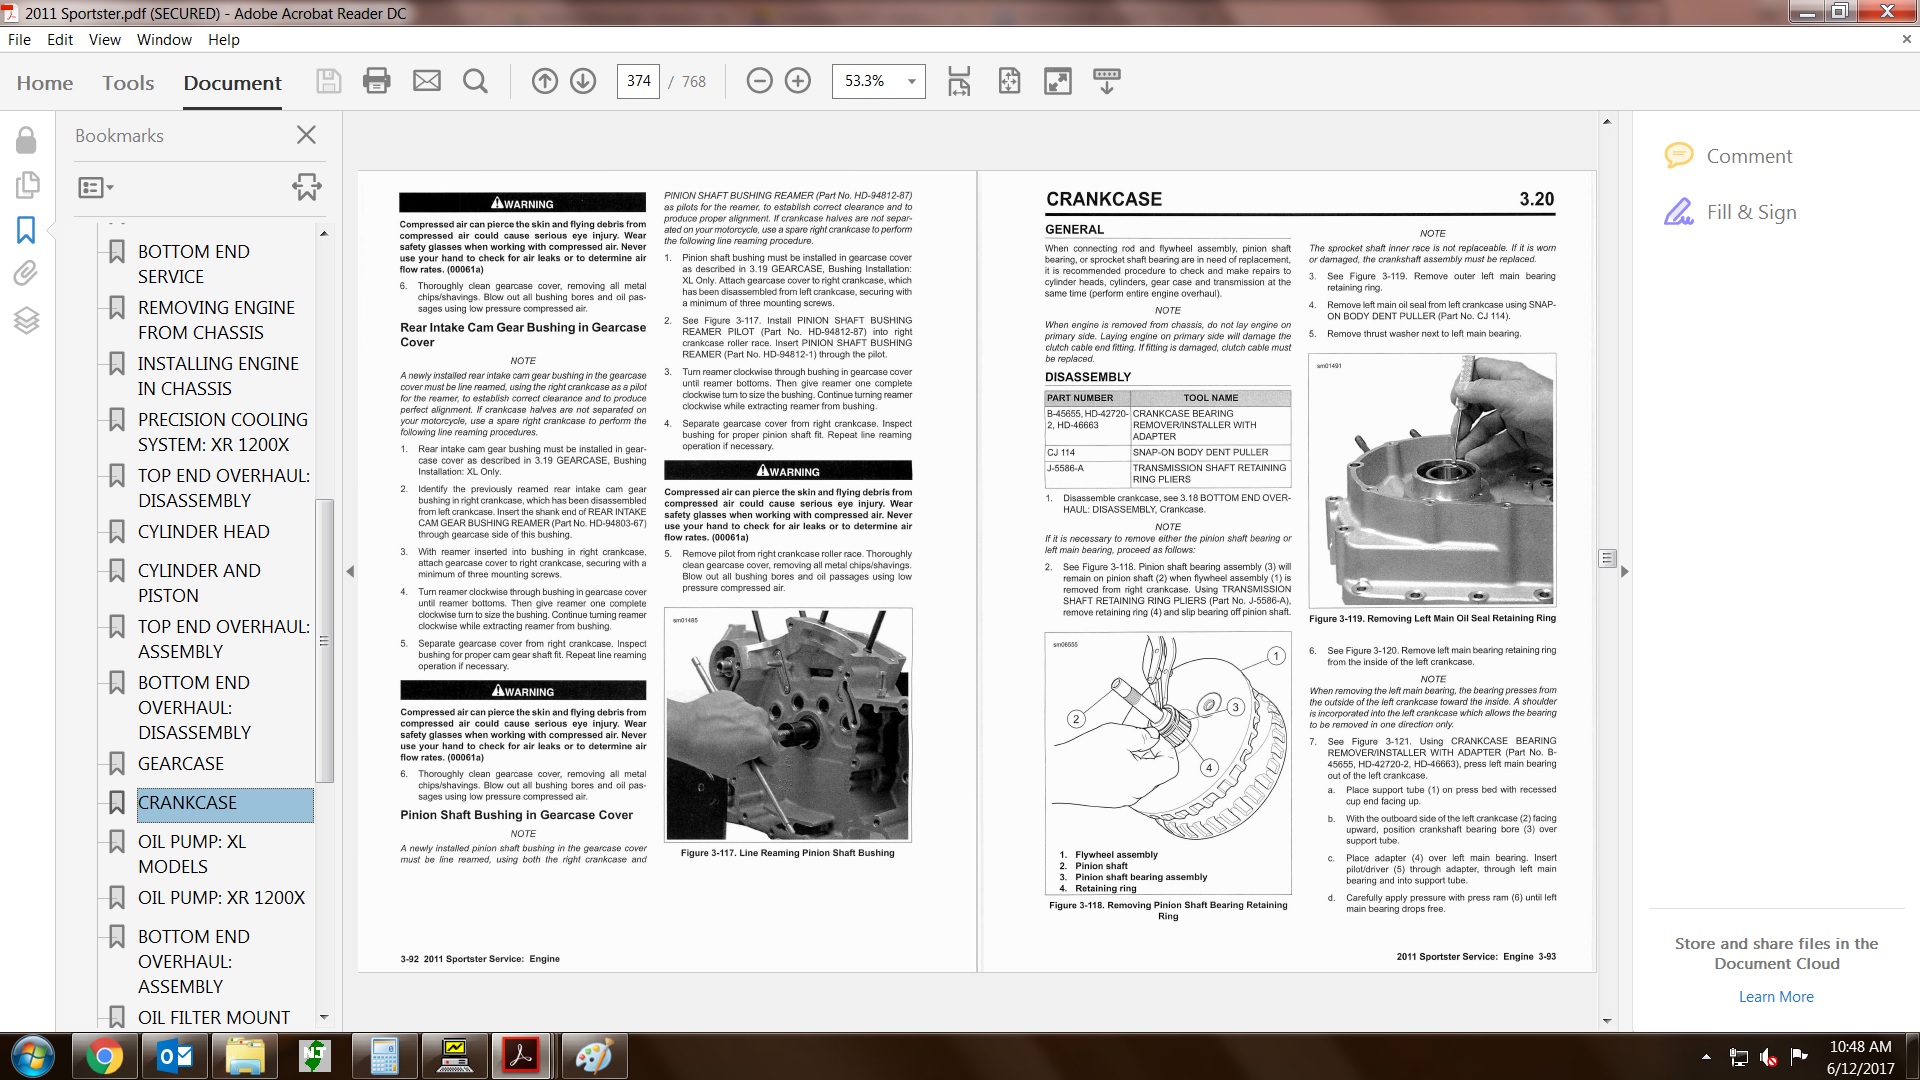Open the Attachments paperclip panel
This screenshot has height=1080, width=1920.
(x=26, y=273)
